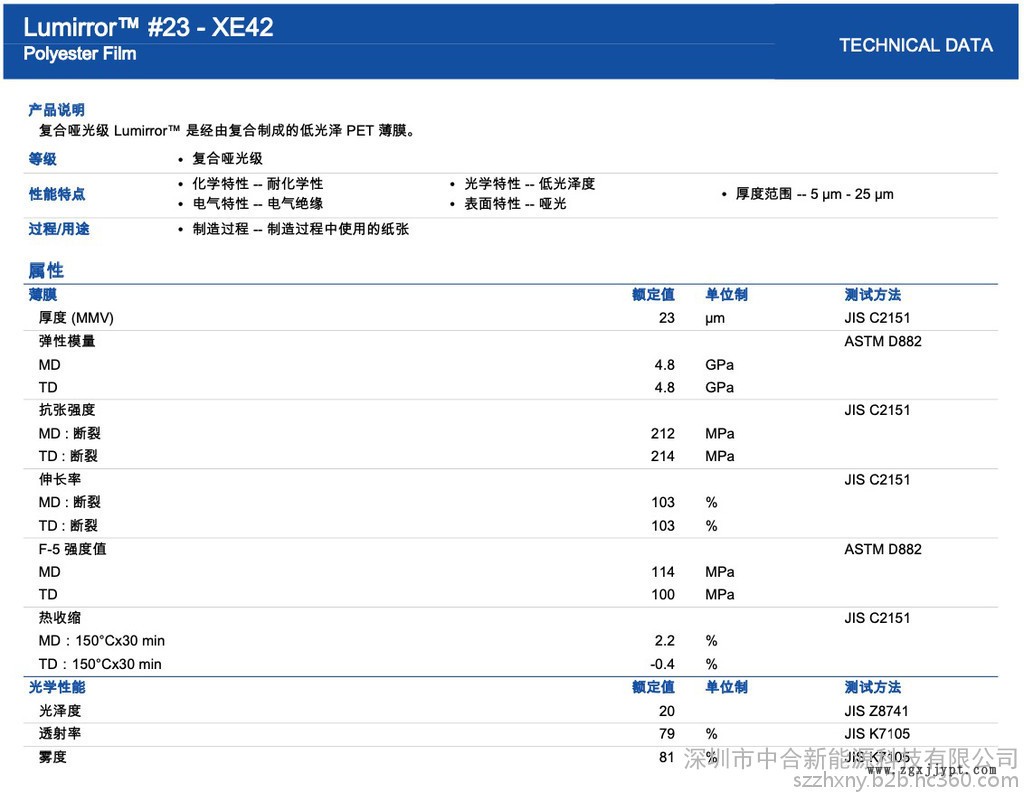Viewport: 1024px width, 792px height.
Task: Click the Lumirror #23 - XE42 title
Action: pyautogui.click(x=148, y=27)
